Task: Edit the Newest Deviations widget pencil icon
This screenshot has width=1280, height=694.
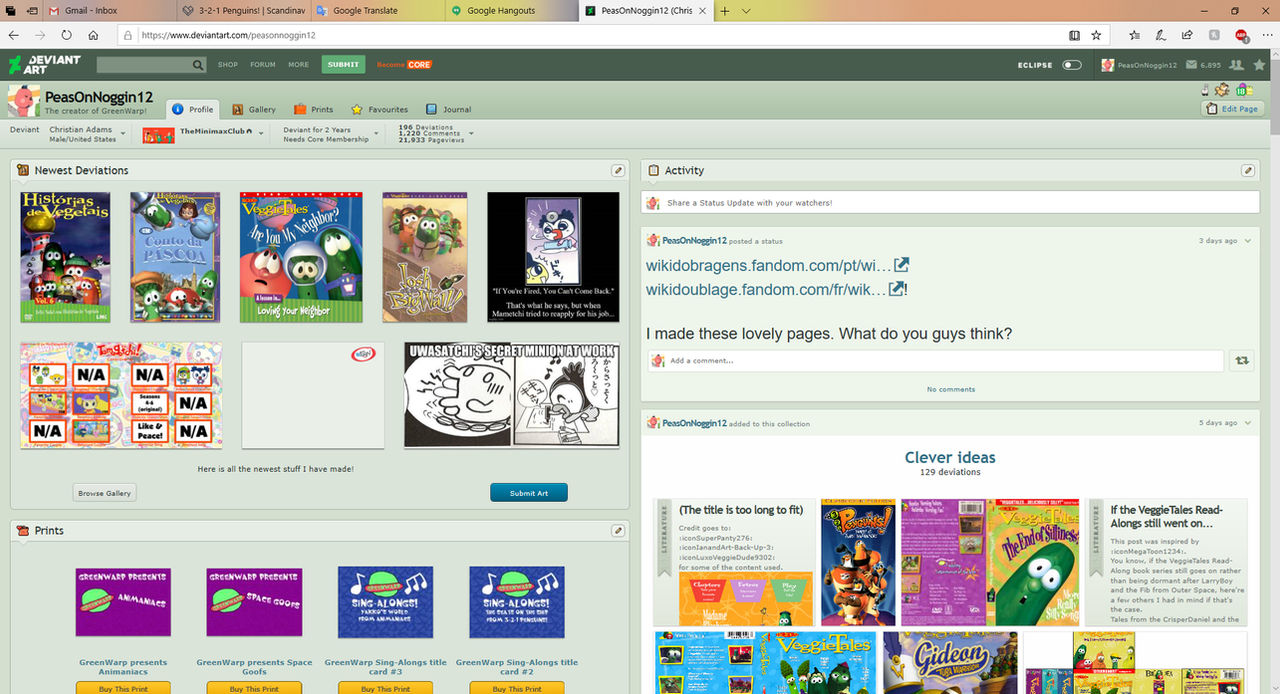Action: click(x=618, y=170)
